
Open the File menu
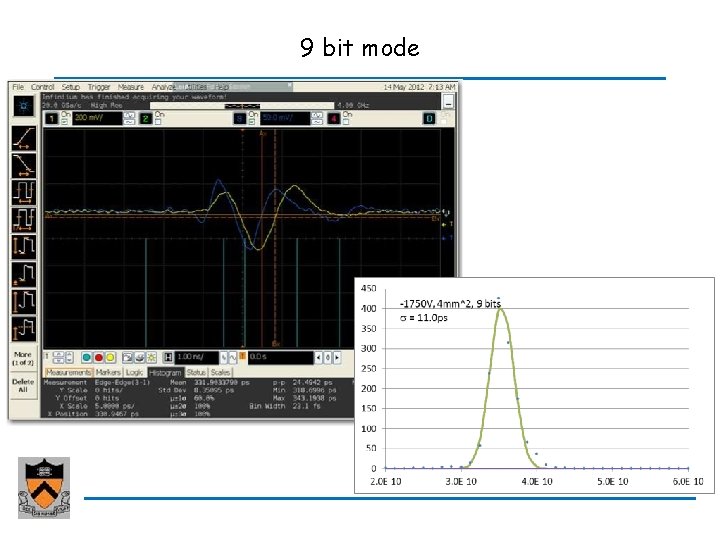click(x=18, y=87)
